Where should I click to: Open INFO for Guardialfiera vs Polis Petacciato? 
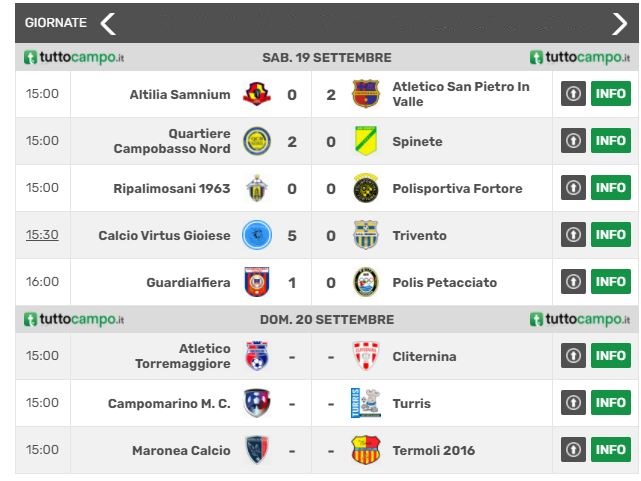[x=611, y=282]
